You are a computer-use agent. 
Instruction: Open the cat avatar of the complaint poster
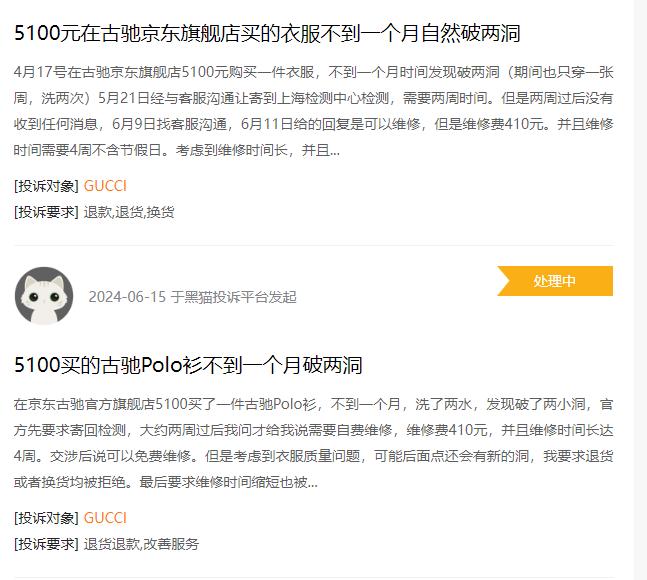[44, 296]
